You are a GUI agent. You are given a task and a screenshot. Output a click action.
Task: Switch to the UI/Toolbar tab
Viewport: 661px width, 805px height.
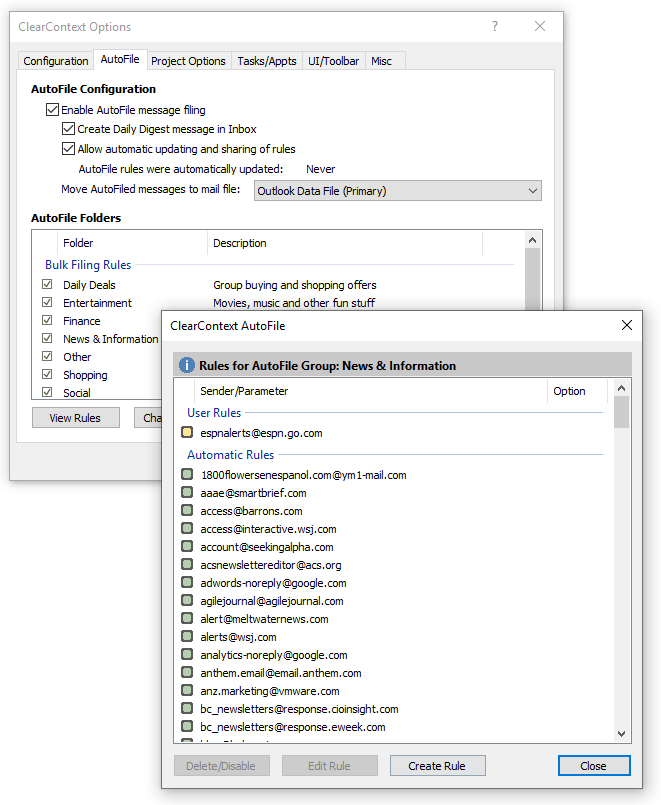[x=334, y=61]
